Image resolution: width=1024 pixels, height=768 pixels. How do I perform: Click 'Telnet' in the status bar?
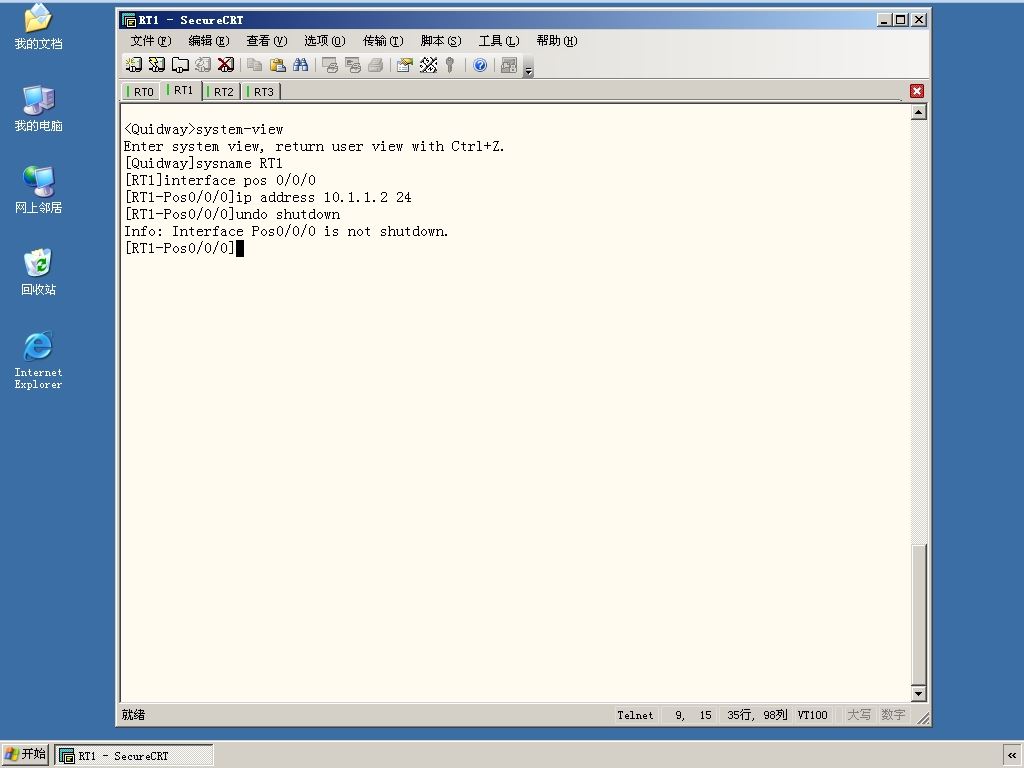(x=635, y=715)
